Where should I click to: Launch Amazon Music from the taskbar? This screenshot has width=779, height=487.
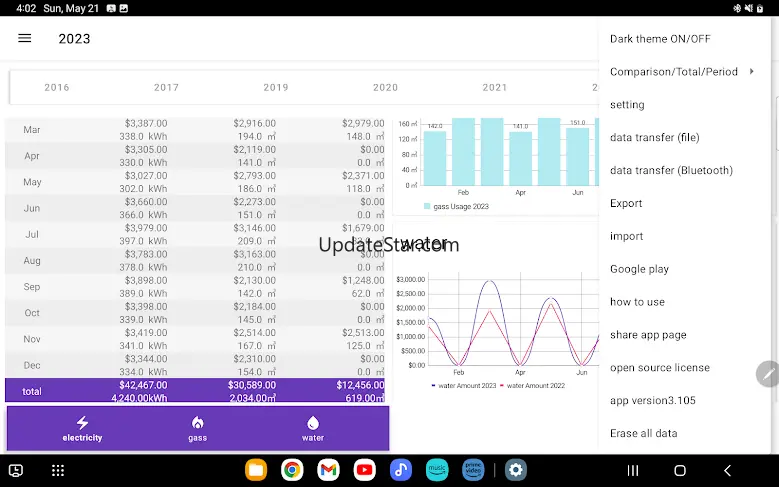pyautogui.click(x=437, y=470)
